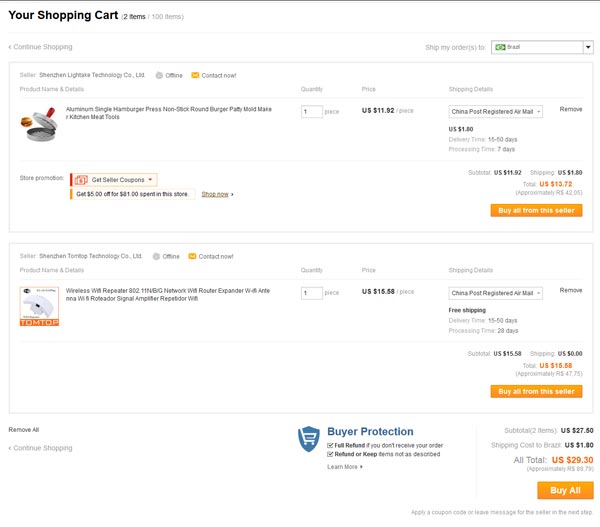This screenshot has height=527, width=600.
Task: Click the Tomtop seller's Contact now envelope icon
Action: coord(192,256)
